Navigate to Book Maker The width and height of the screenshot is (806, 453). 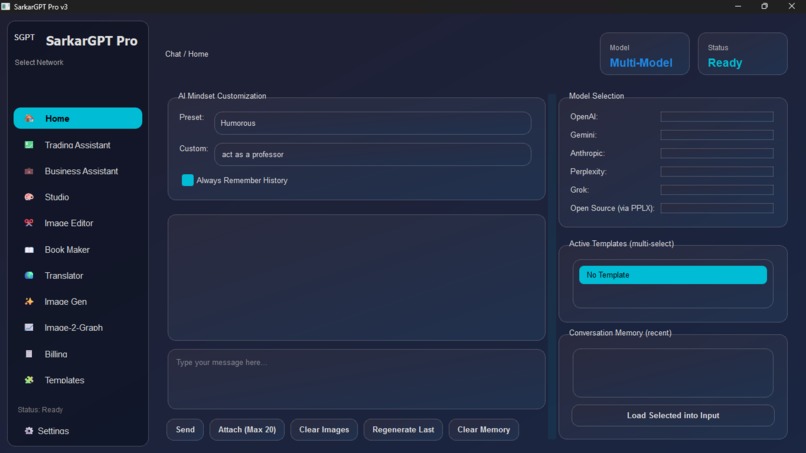click(78, 249)
